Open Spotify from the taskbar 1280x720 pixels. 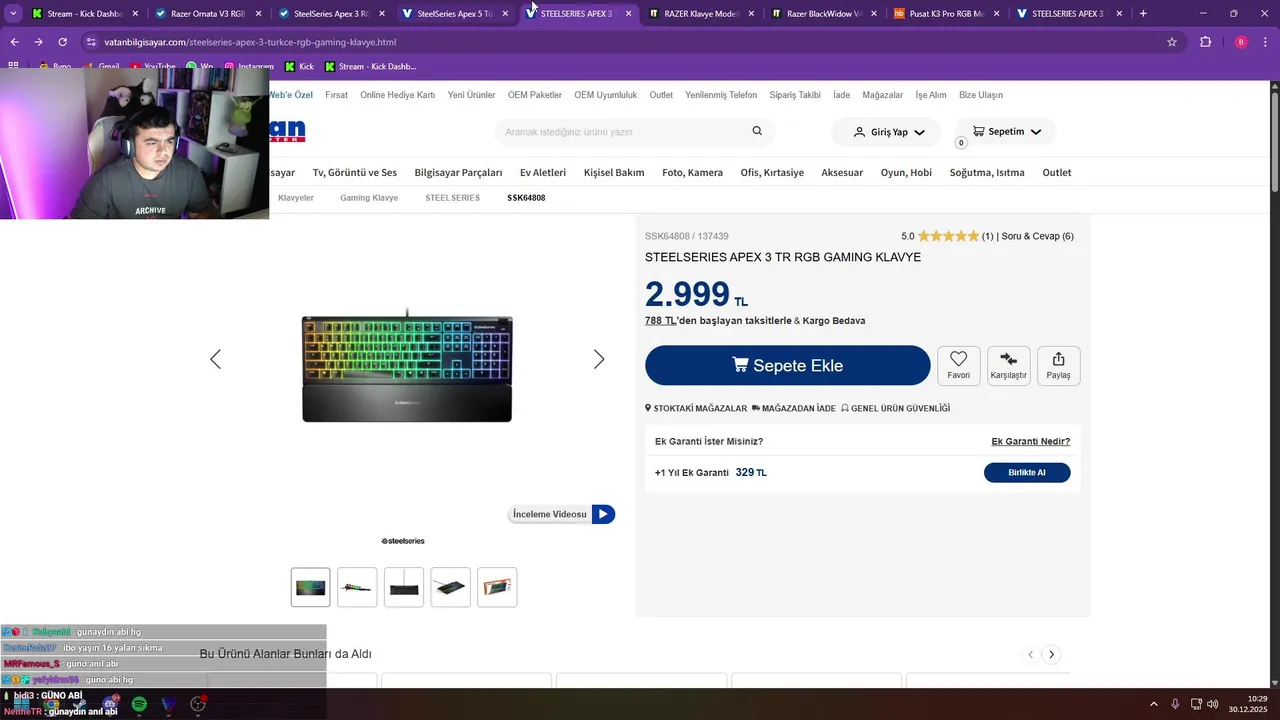(139, 704)
